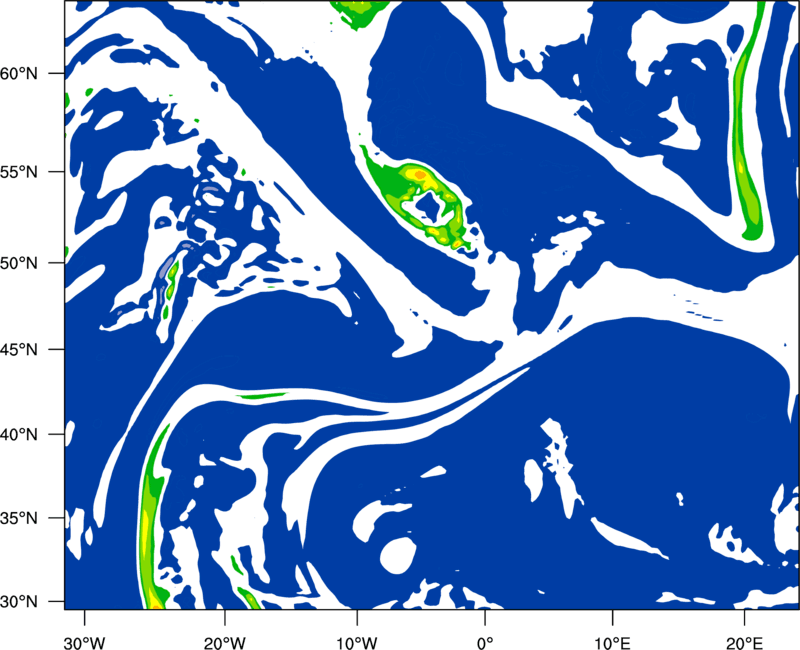Click the 60°N latitude label
Screen dimensions: 800x650
(18, 74)
